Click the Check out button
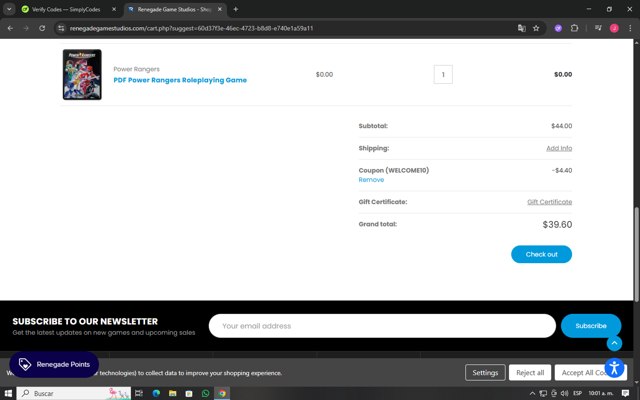This screenshot has height=400, width=640. (x=541, y=254)
